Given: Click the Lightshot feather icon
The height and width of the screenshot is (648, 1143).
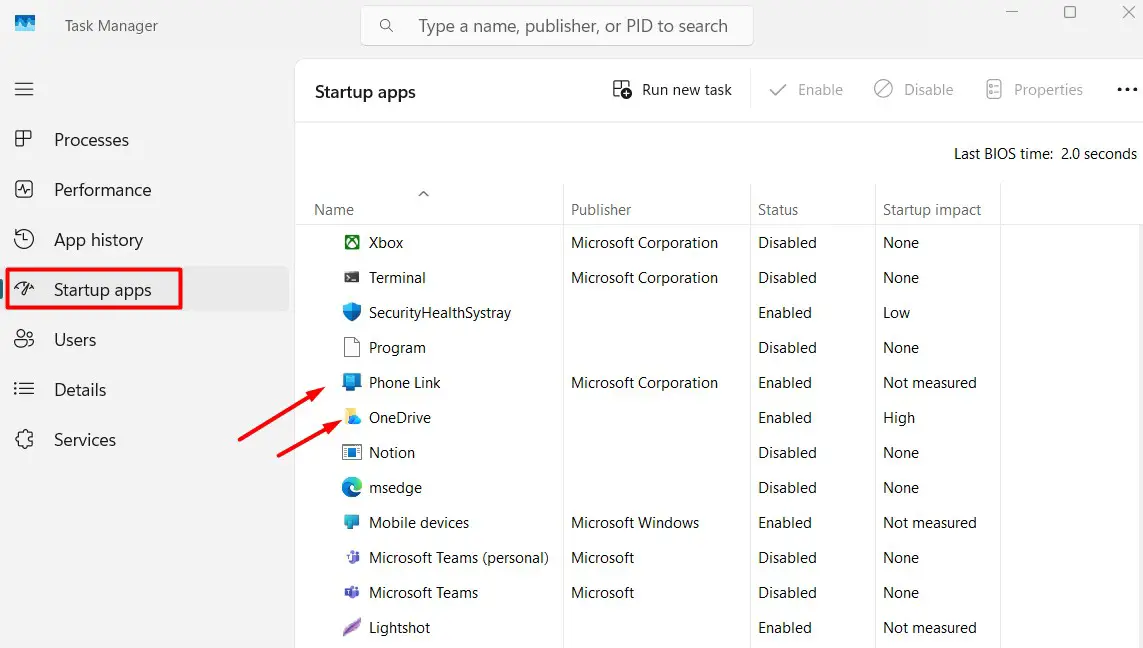Looking at the screenshot, I should [351, 627].
